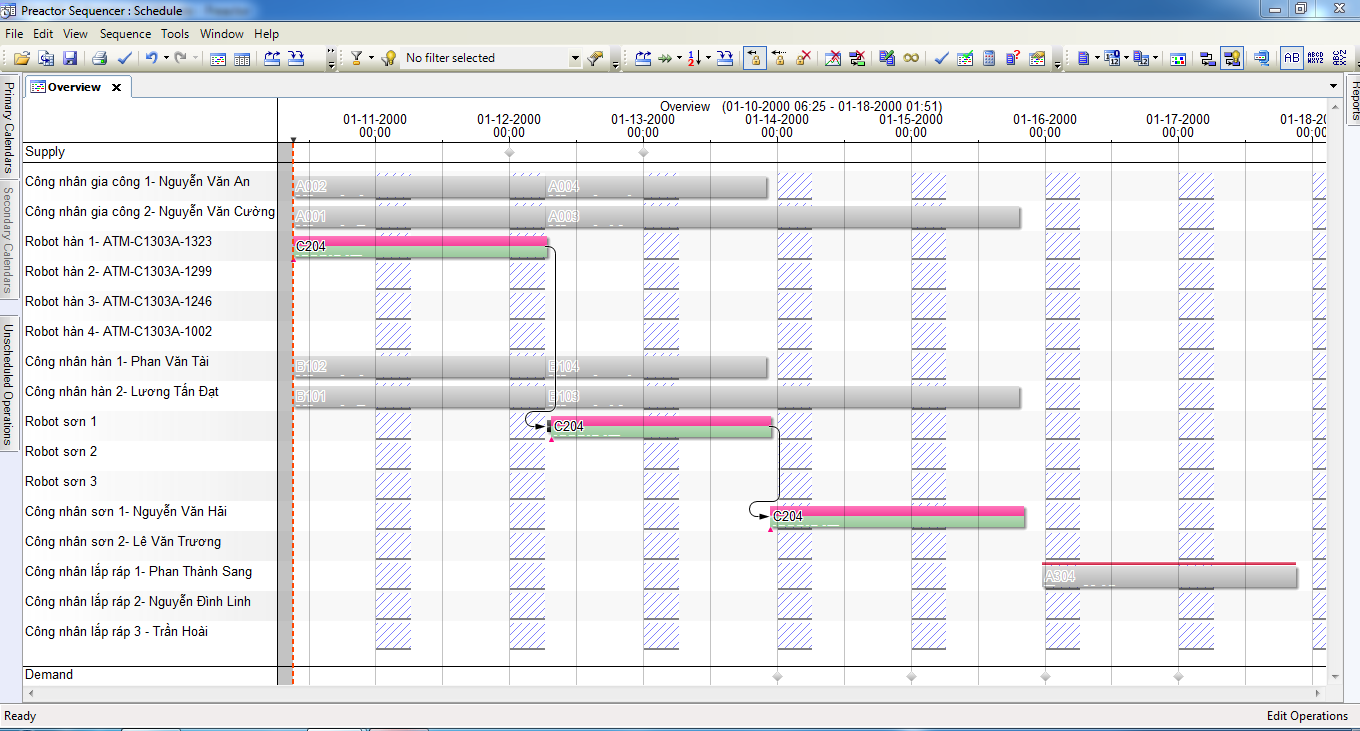Click the infinity symbol toolbar icon
Screen dimensions: 1360x731
point(911,59)
